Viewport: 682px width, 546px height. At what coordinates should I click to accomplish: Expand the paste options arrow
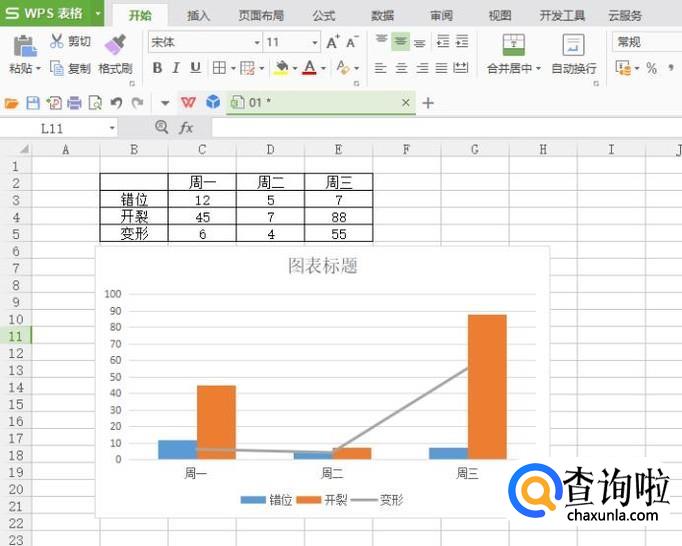[x=38, y=68]
